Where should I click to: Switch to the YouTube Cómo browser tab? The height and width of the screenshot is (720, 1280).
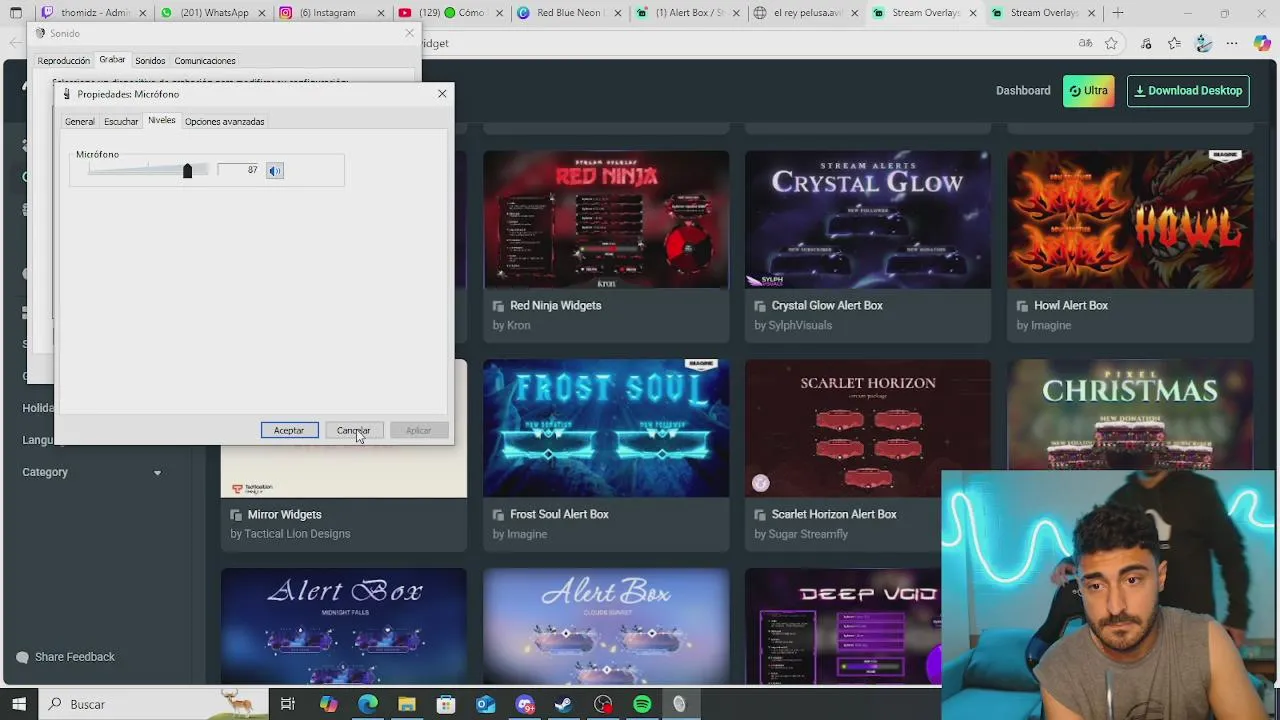pyautogui.click(x=452, y=13)
